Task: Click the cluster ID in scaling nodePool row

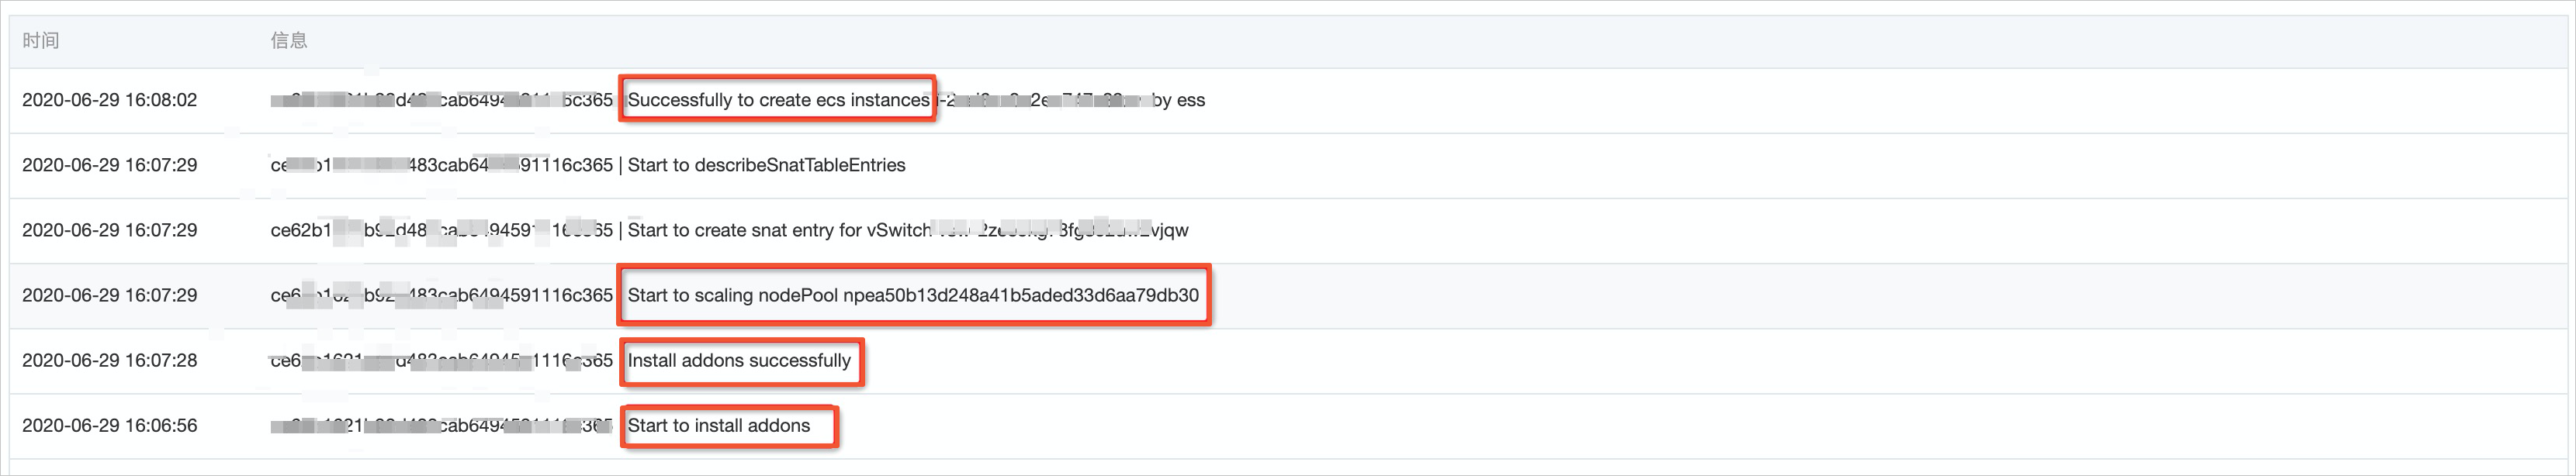Action: [441, 295]
